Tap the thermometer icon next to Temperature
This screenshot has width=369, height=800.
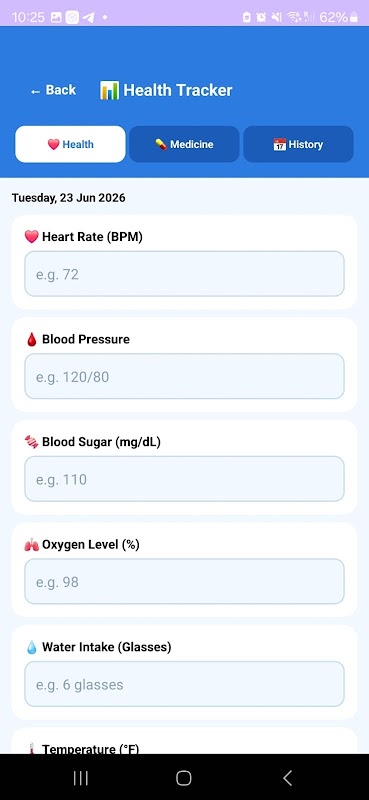click(32, 748)
